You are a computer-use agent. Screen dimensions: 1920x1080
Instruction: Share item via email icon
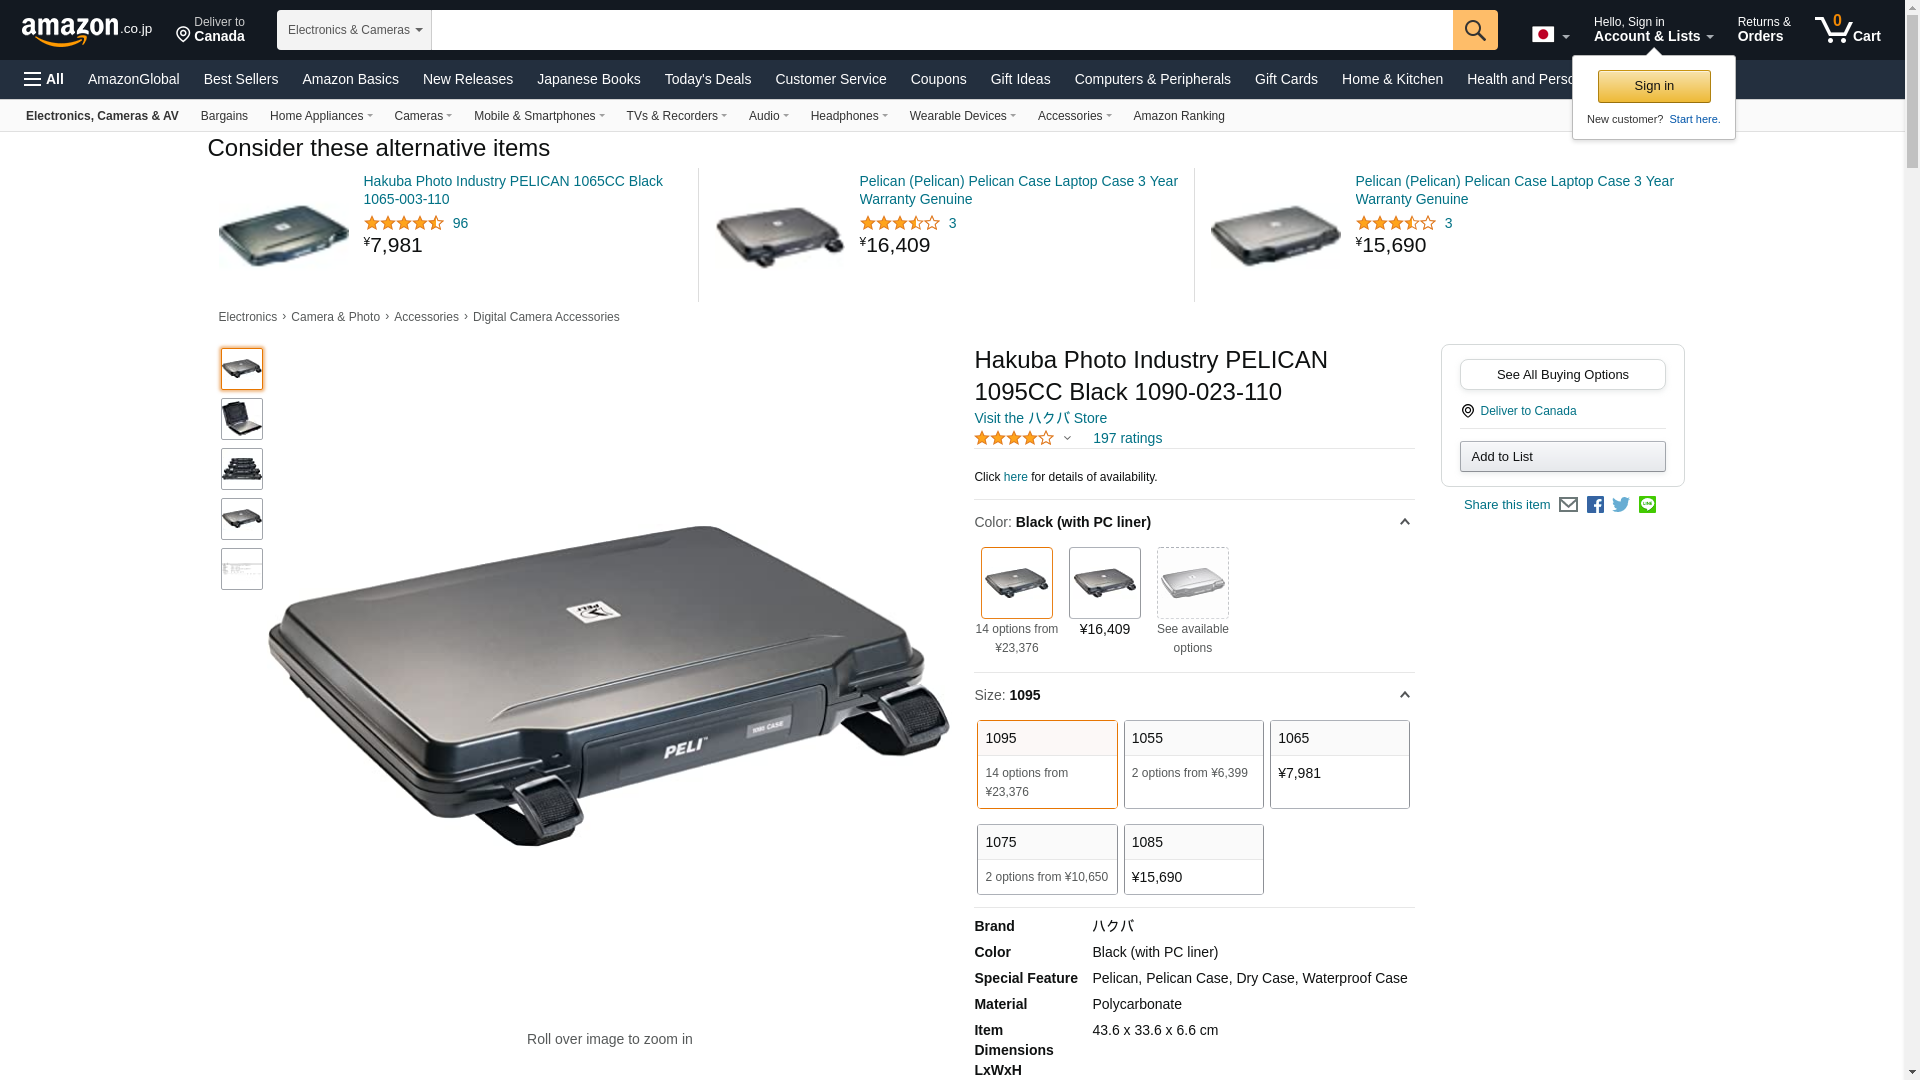(x=1568, y=505)
